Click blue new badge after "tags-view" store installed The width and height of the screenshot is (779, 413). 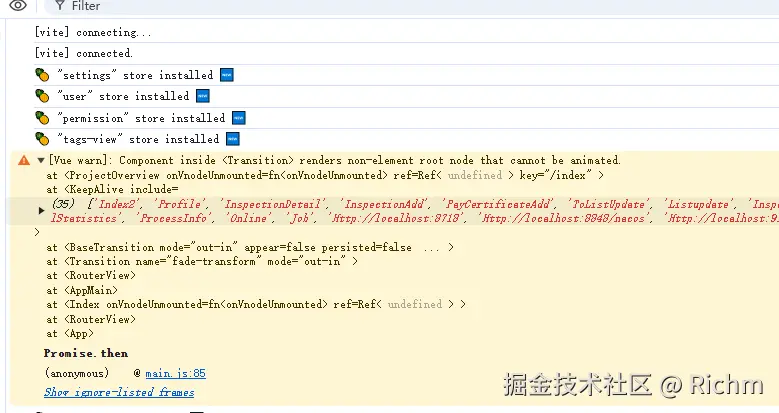[232, 139]
